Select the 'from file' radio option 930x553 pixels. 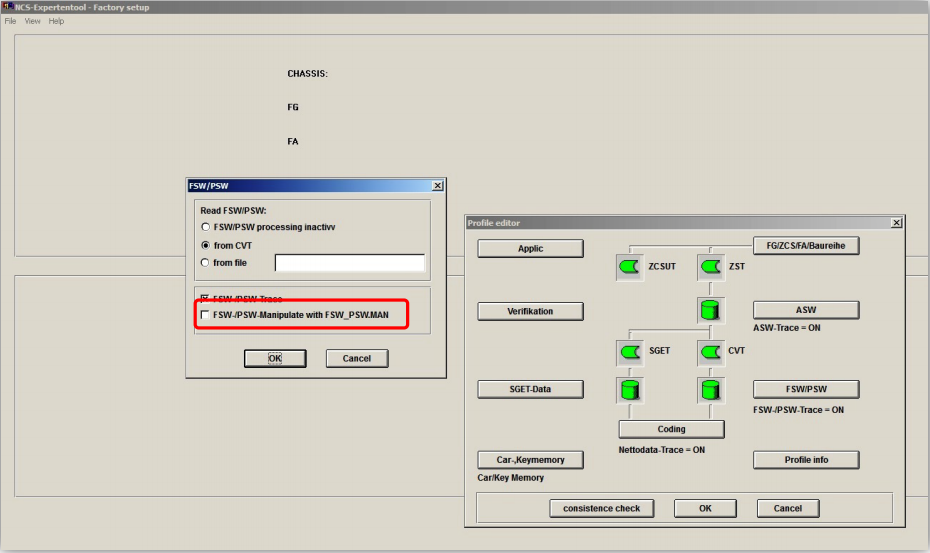tap(205, 262)
